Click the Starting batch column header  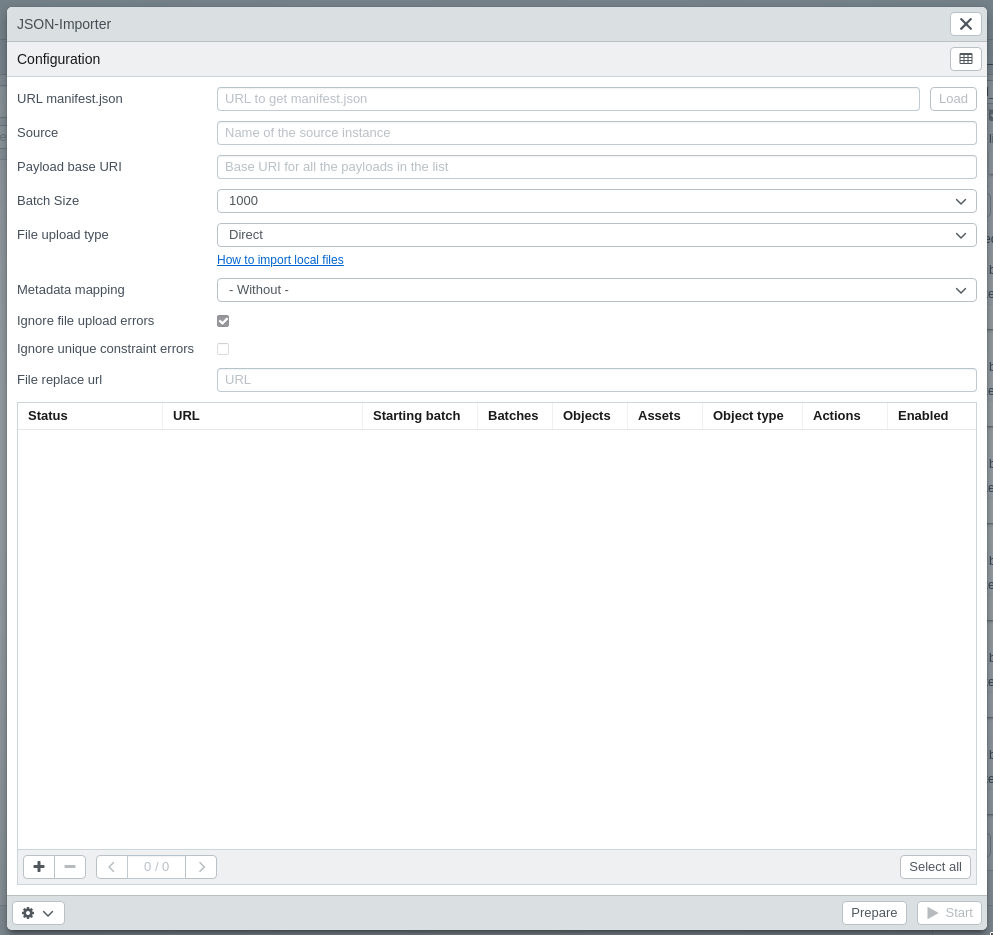tap(420, 416)
